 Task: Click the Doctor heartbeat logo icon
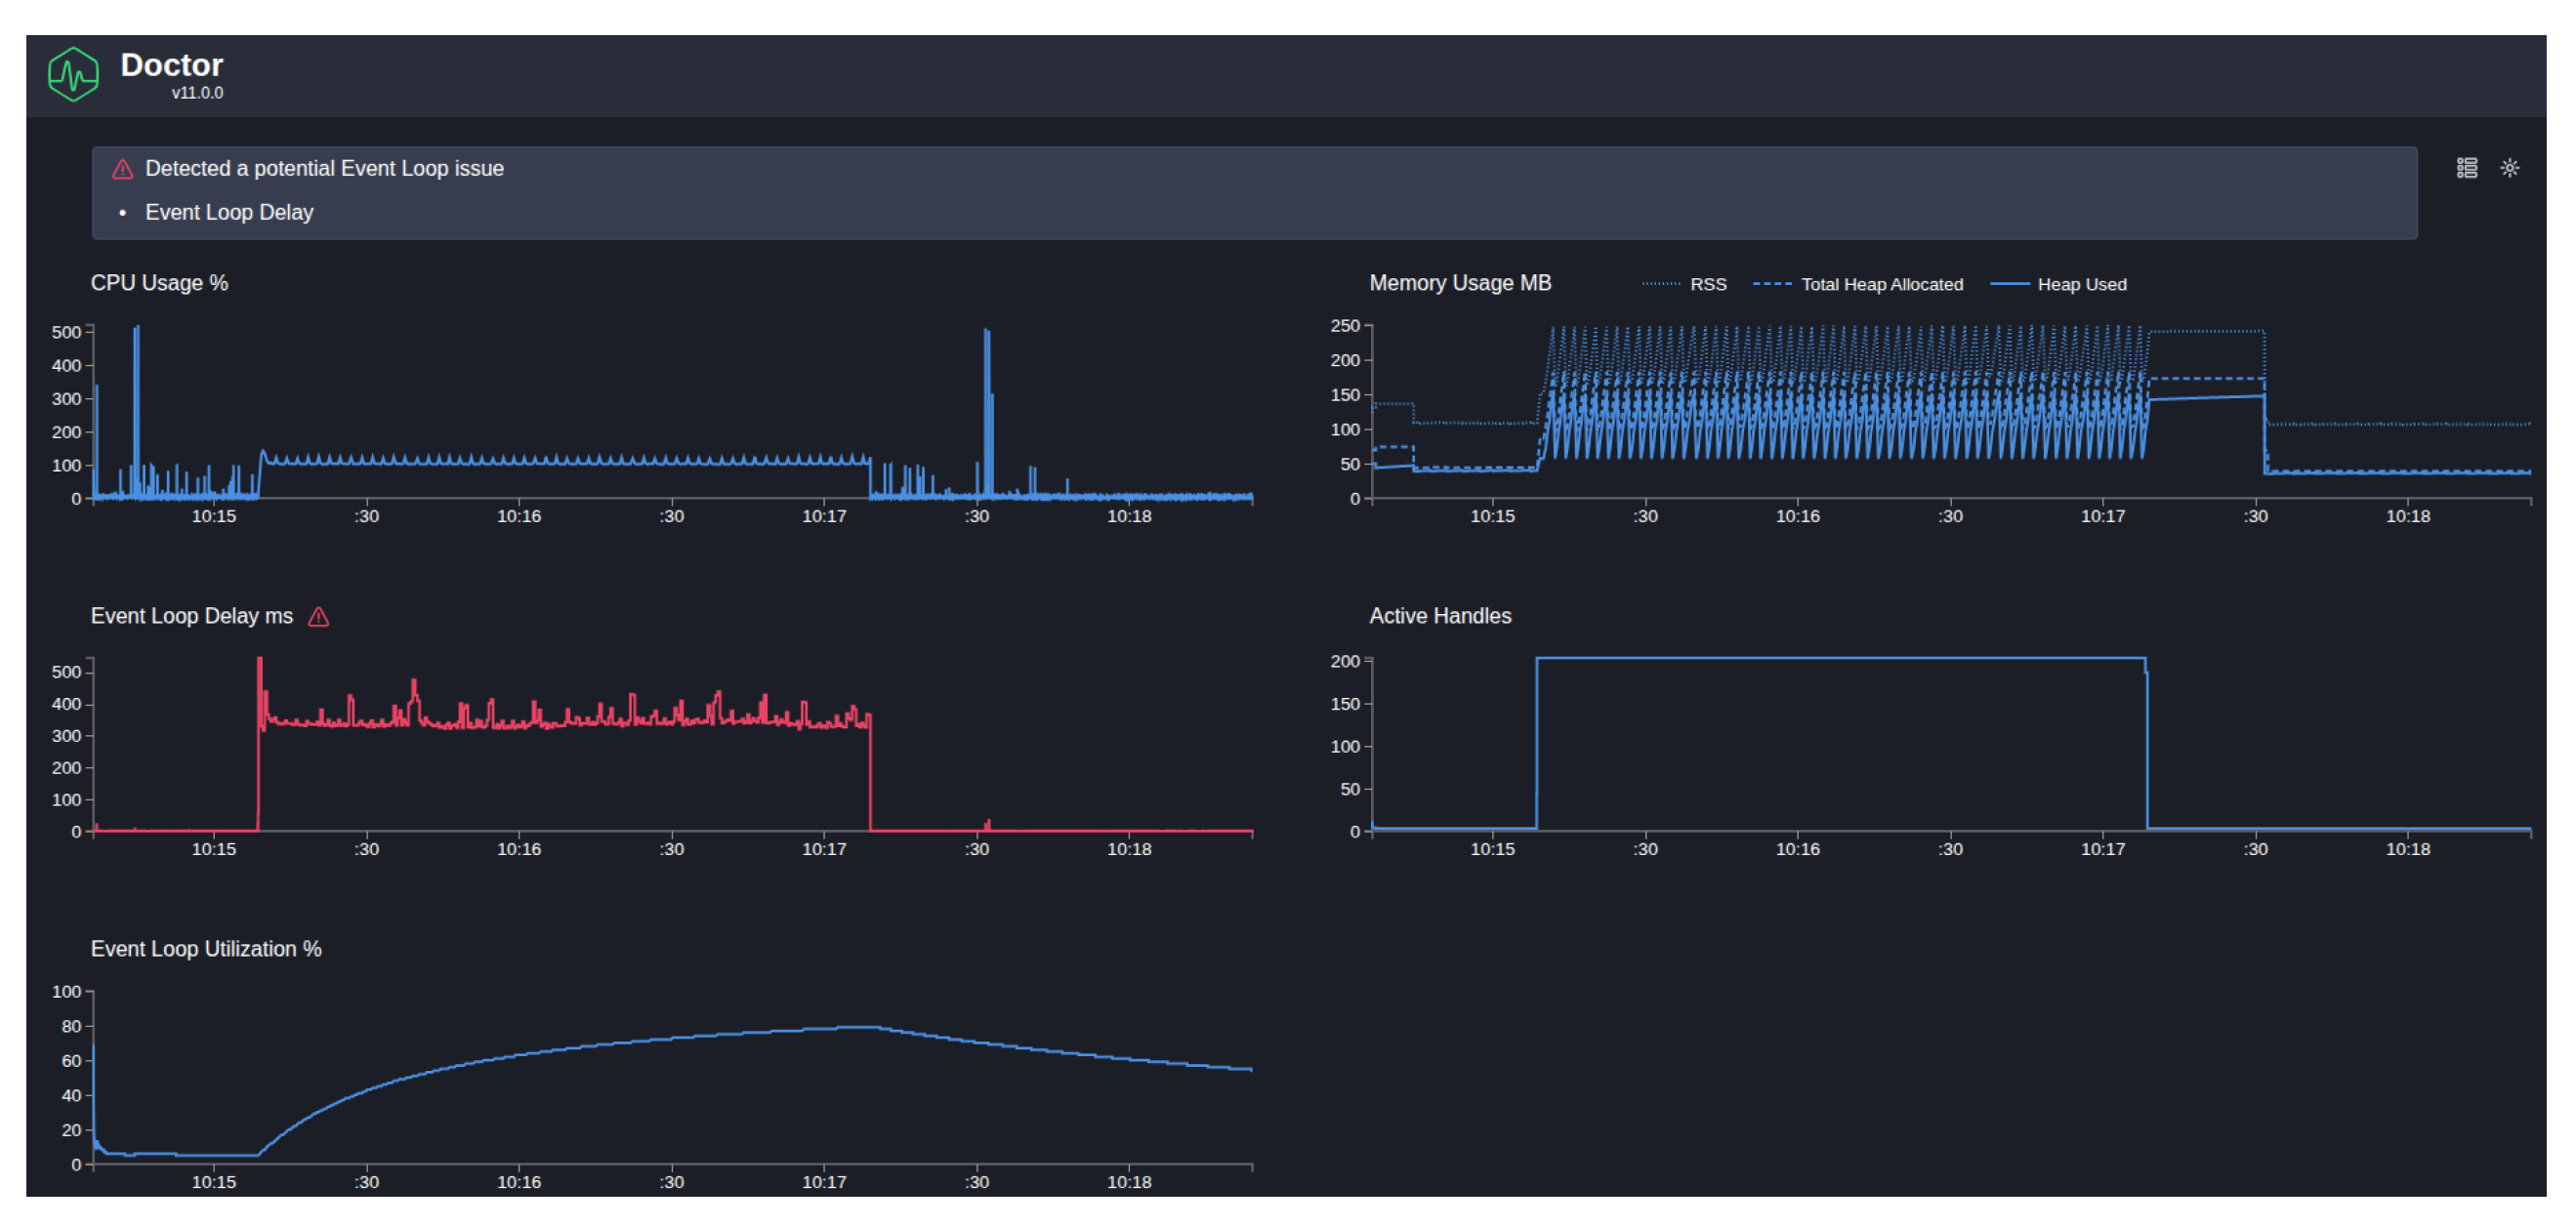pyautogui.click(x=73, y=74)
